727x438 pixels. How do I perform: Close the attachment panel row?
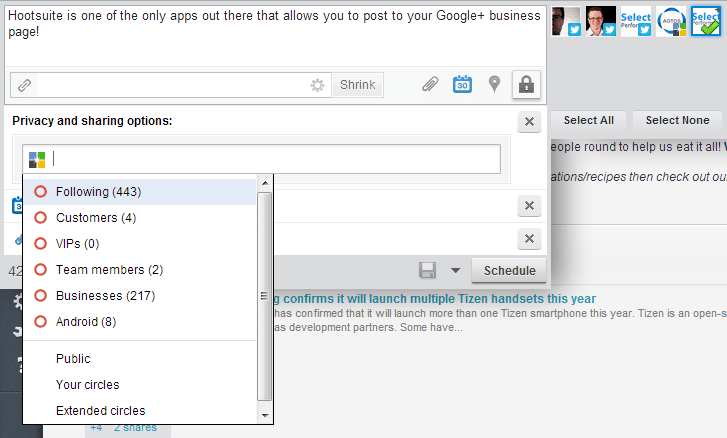point(529,239)
